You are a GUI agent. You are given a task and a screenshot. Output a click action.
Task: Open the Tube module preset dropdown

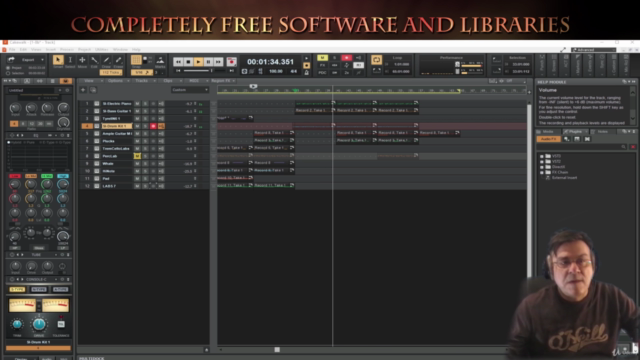coord(56,255)
